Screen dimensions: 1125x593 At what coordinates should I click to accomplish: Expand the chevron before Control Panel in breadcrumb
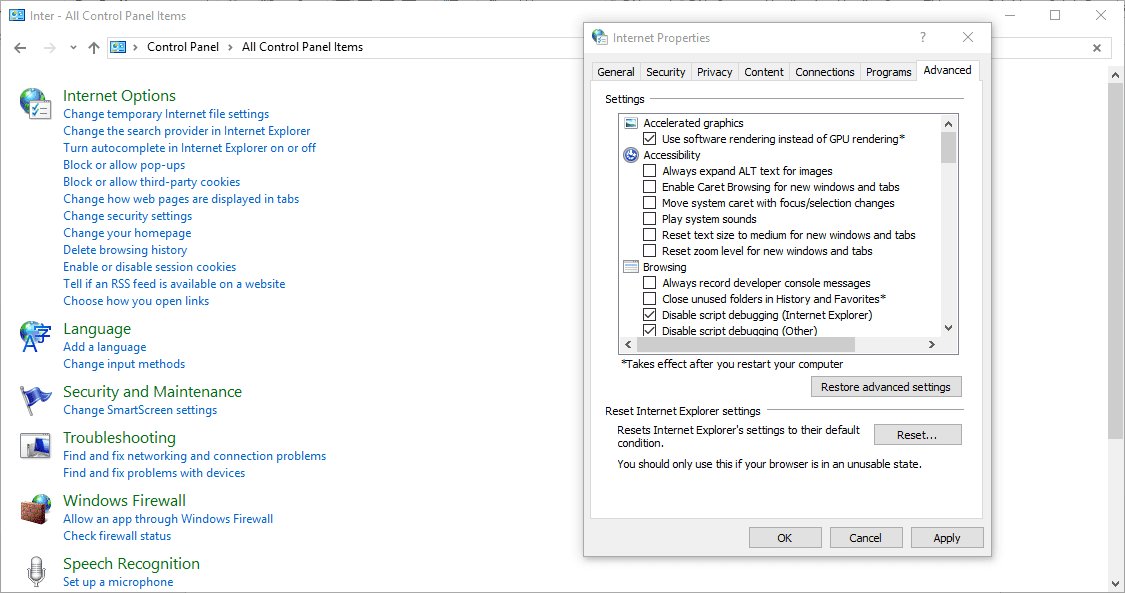tap(135, 47)
